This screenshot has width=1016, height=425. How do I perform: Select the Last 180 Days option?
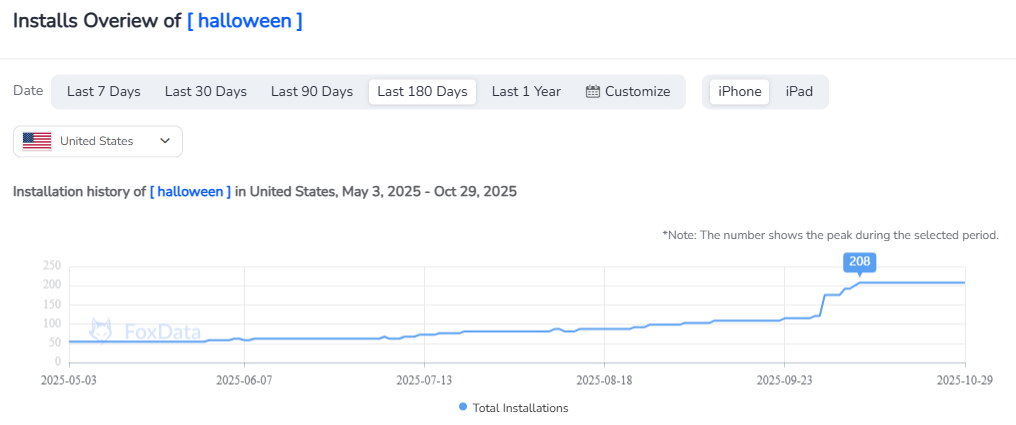click(422, 92)
